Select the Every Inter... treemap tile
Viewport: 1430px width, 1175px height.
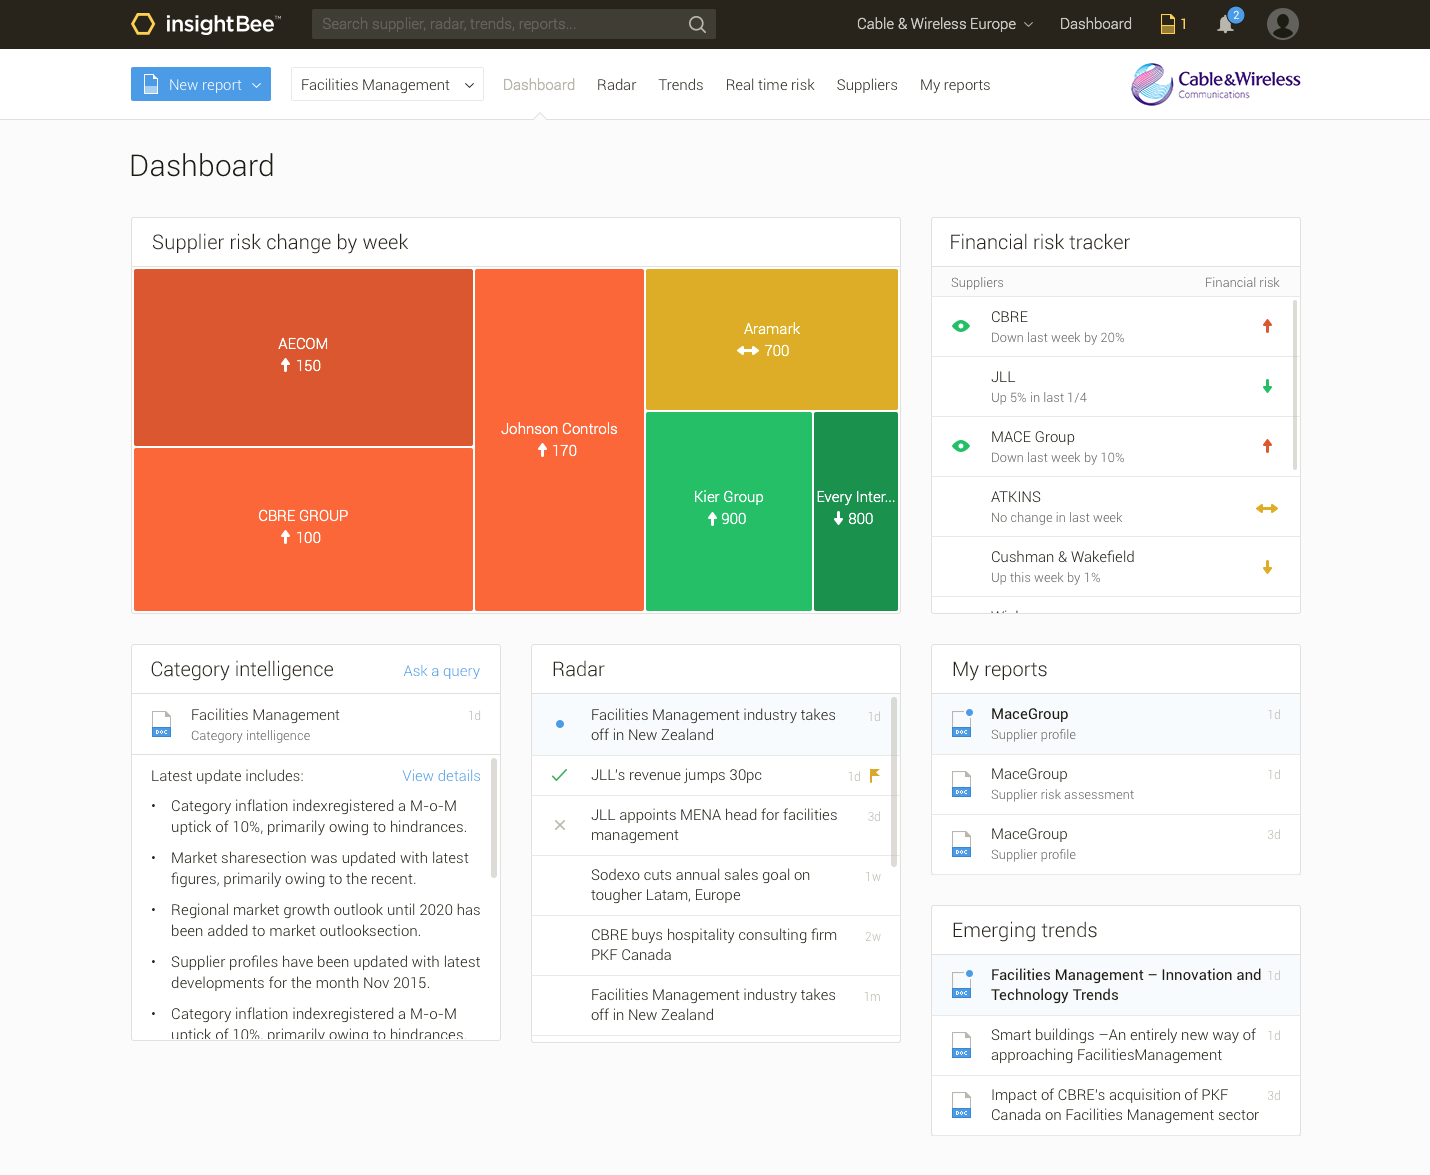(856, 511)
